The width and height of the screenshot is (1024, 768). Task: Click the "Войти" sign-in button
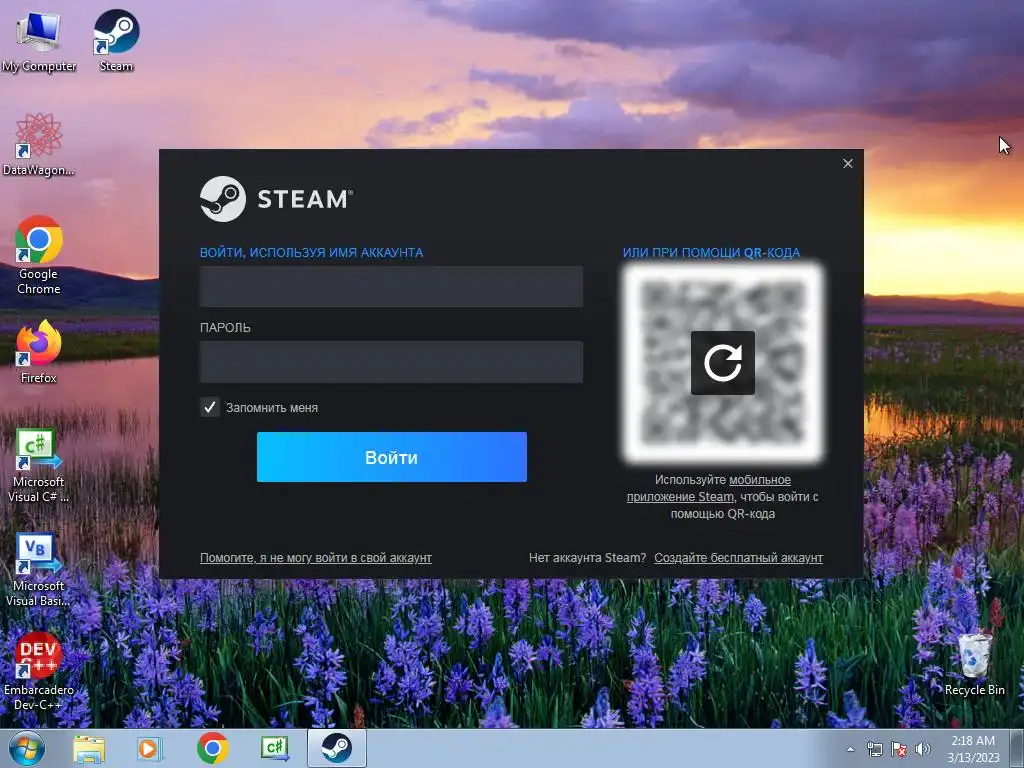[x=392, y=457]
